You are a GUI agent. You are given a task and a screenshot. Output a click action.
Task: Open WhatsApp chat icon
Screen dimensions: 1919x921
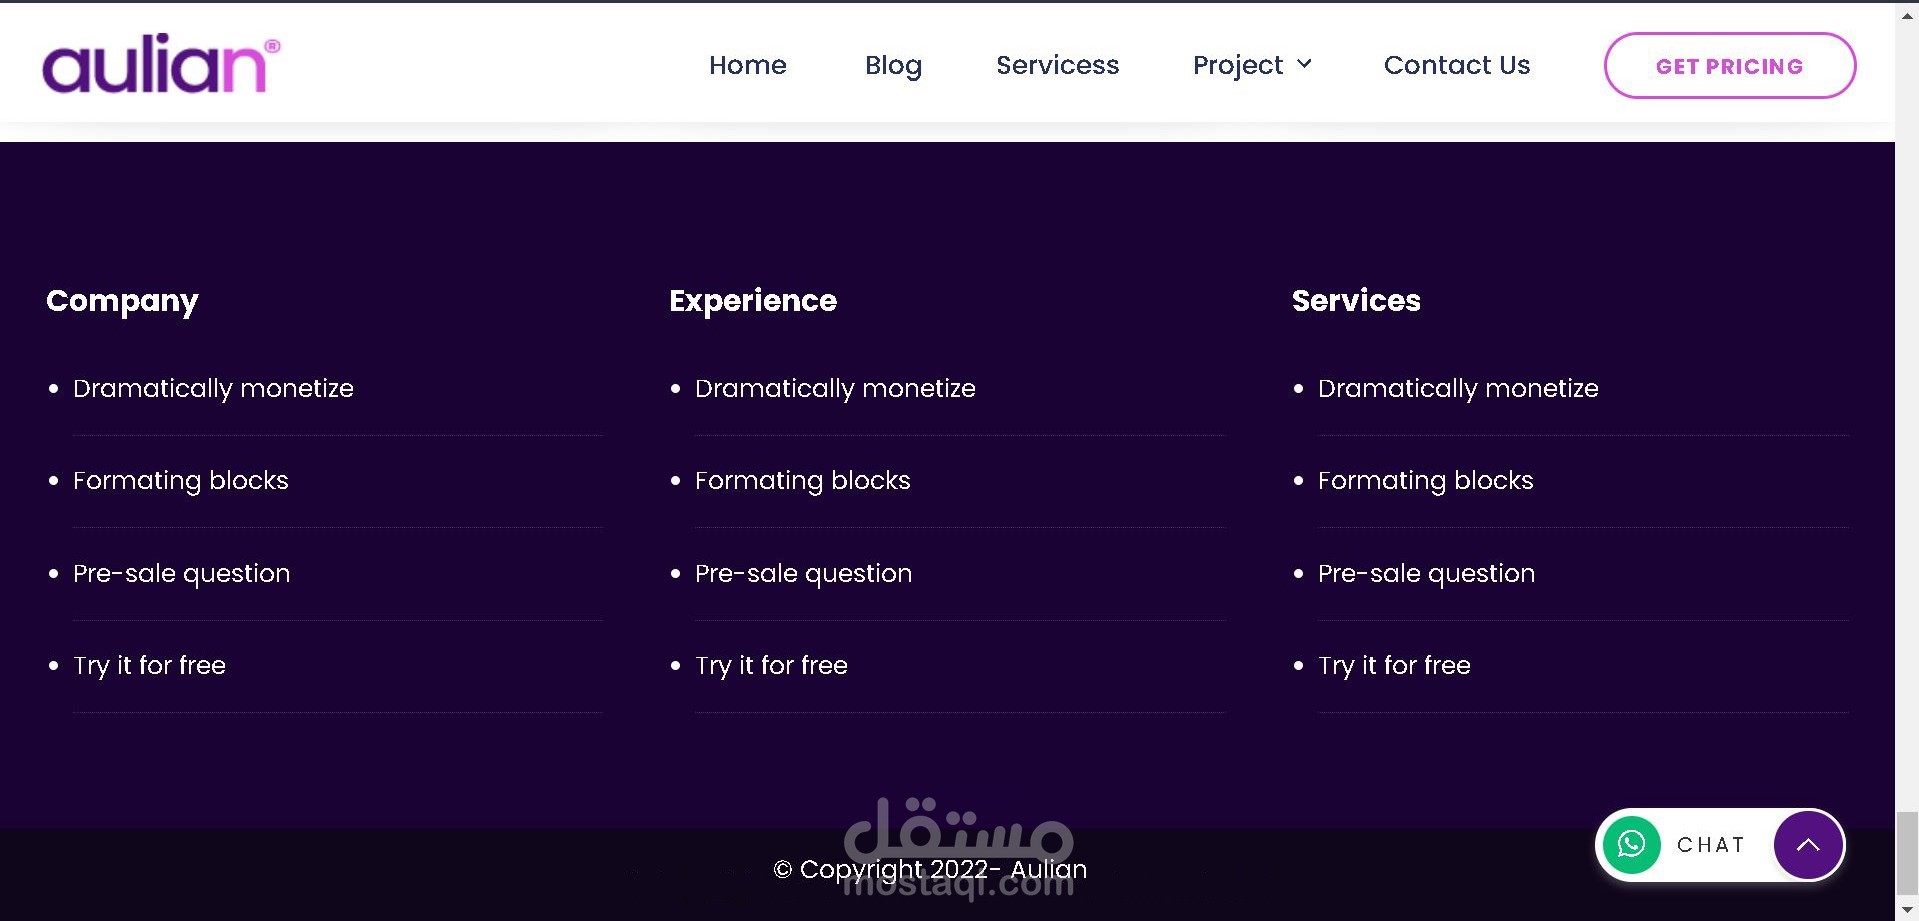pos(1631,845)
